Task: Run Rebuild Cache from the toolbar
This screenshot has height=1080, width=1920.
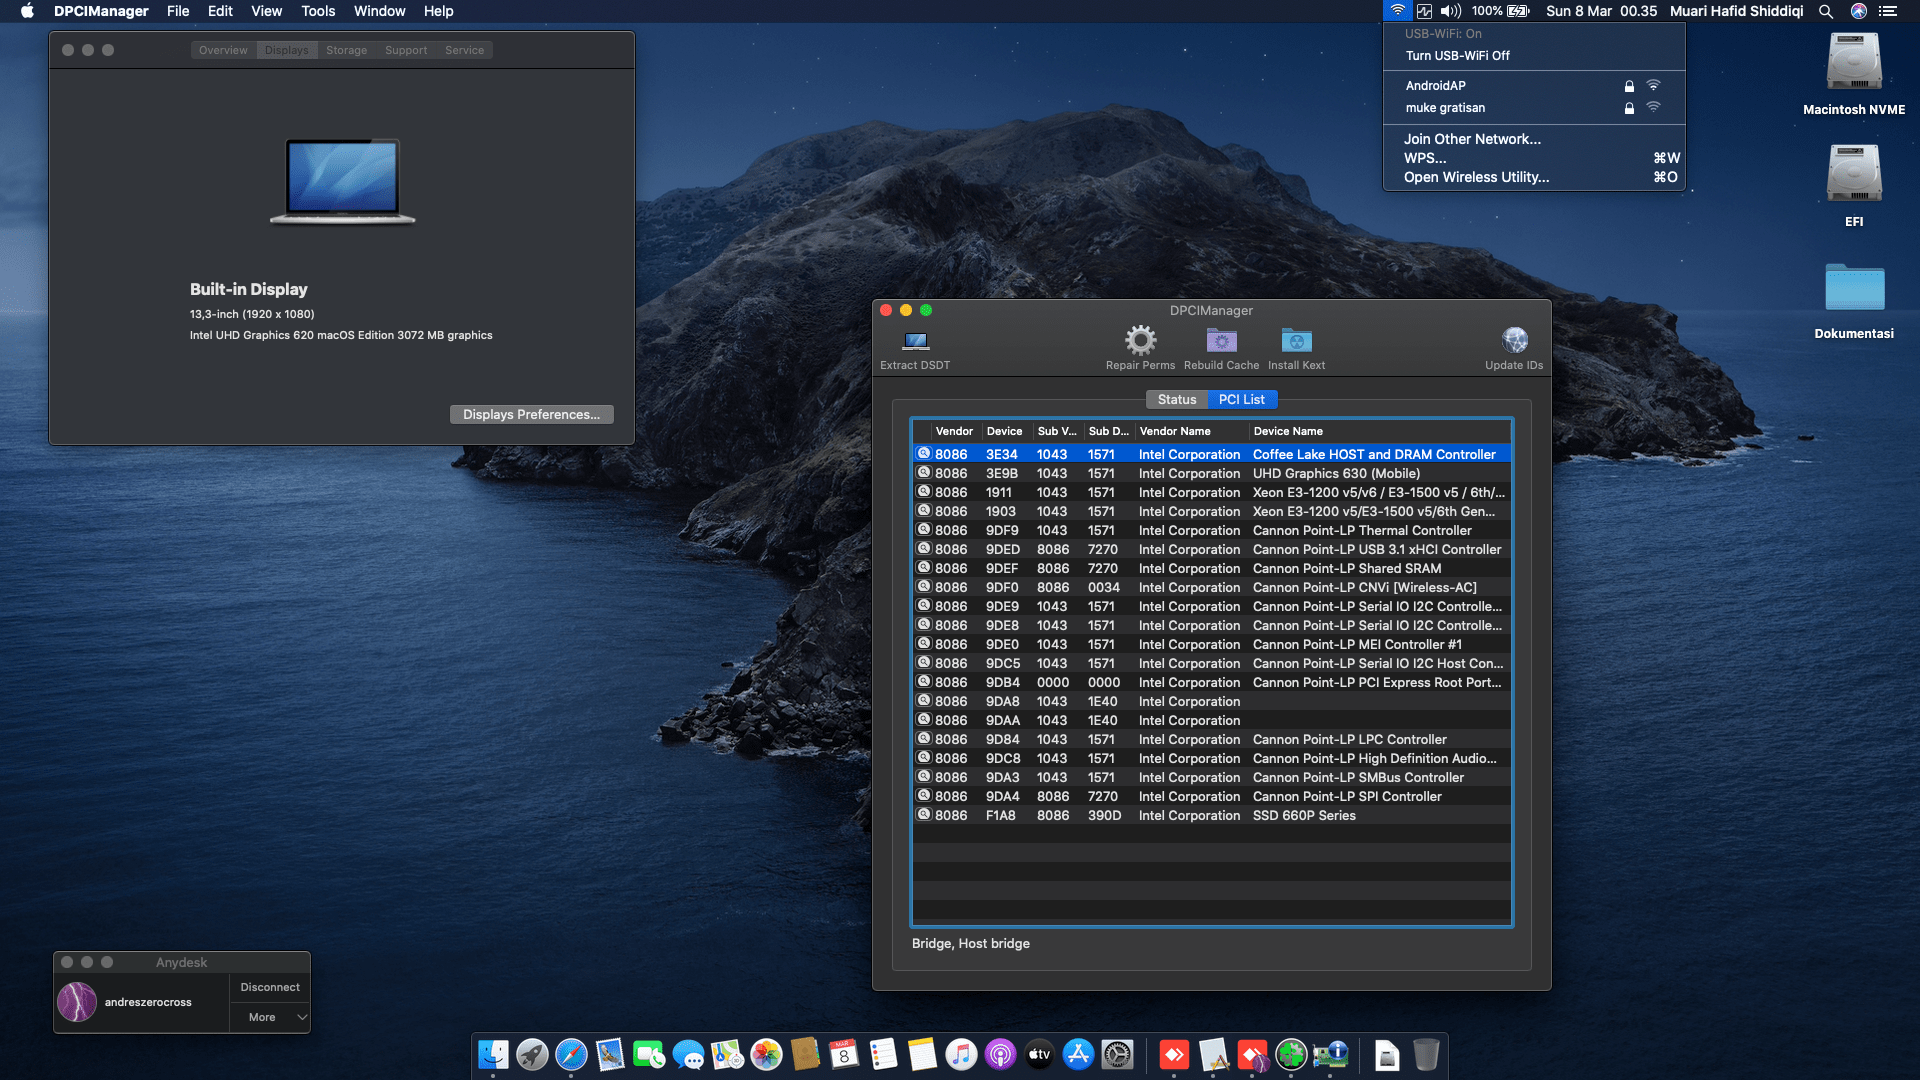Action: coord(1220,345)
